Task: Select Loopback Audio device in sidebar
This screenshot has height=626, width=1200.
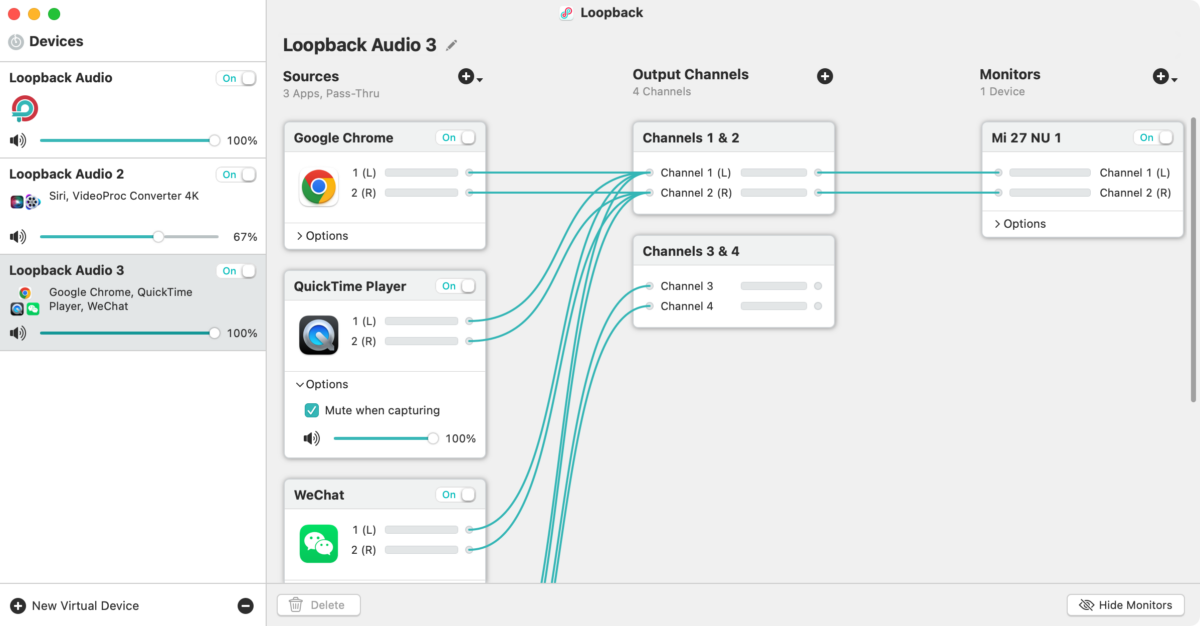Action: pos(133,109)
